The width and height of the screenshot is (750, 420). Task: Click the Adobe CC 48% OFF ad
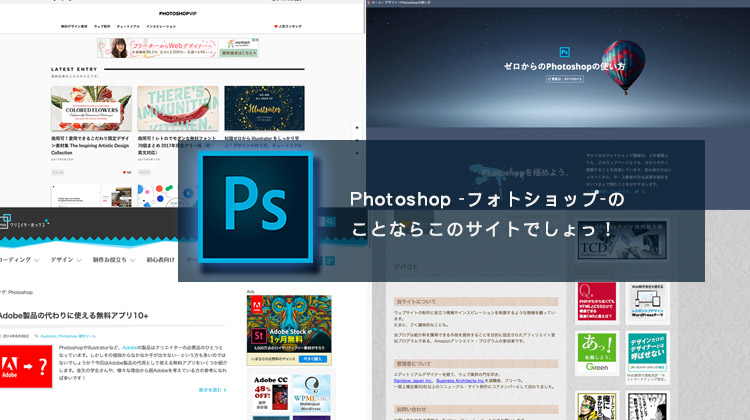270,393
